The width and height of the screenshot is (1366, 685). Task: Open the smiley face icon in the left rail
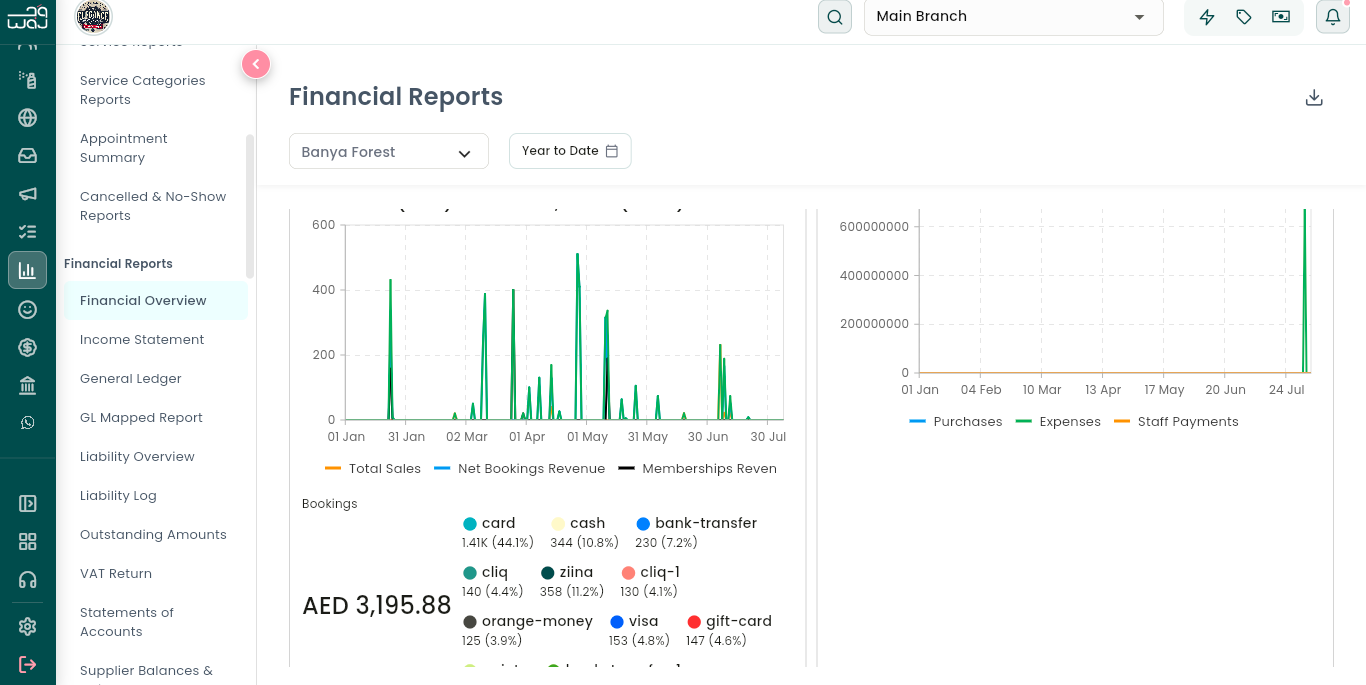click(28, 309)
